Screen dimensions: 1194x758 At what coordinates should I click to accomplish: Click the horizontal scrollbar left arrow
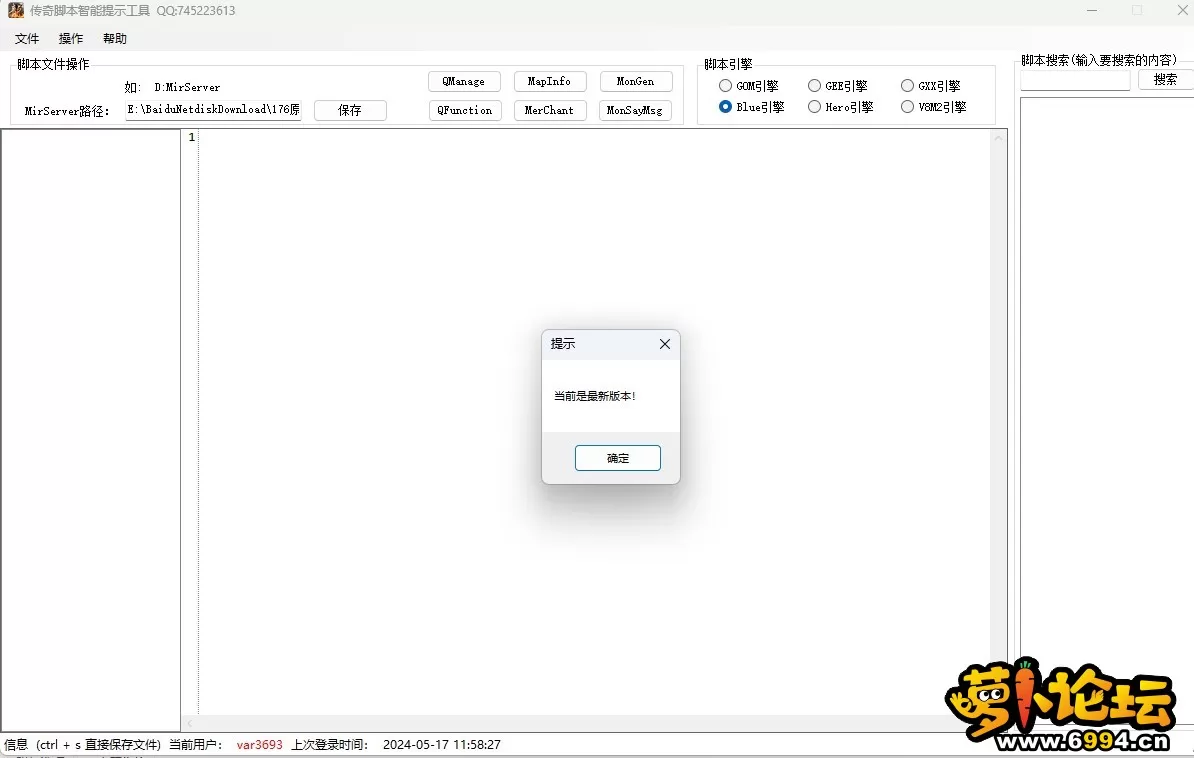coord(190,723)
